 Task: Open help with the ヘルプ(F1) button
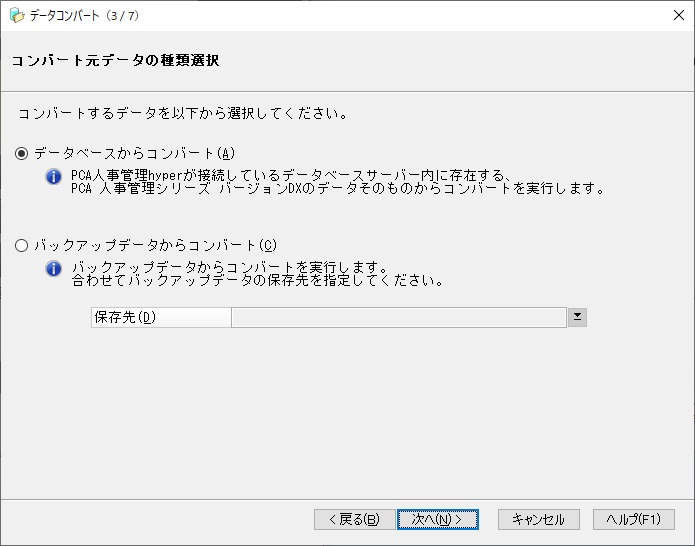click(x=634, y=519)
